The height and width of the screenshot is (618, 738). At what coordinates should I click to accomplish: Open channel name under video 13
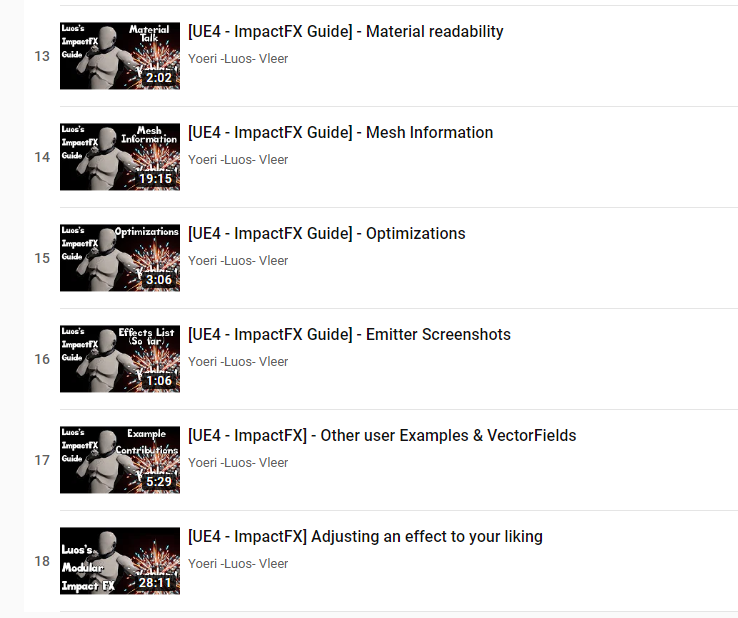(238, 59)
